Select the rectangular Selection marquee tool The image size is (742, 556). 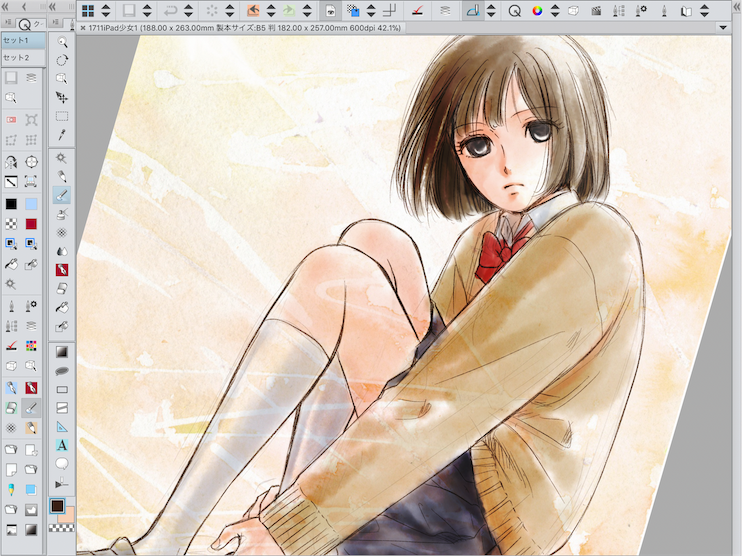tap(62, 116)
